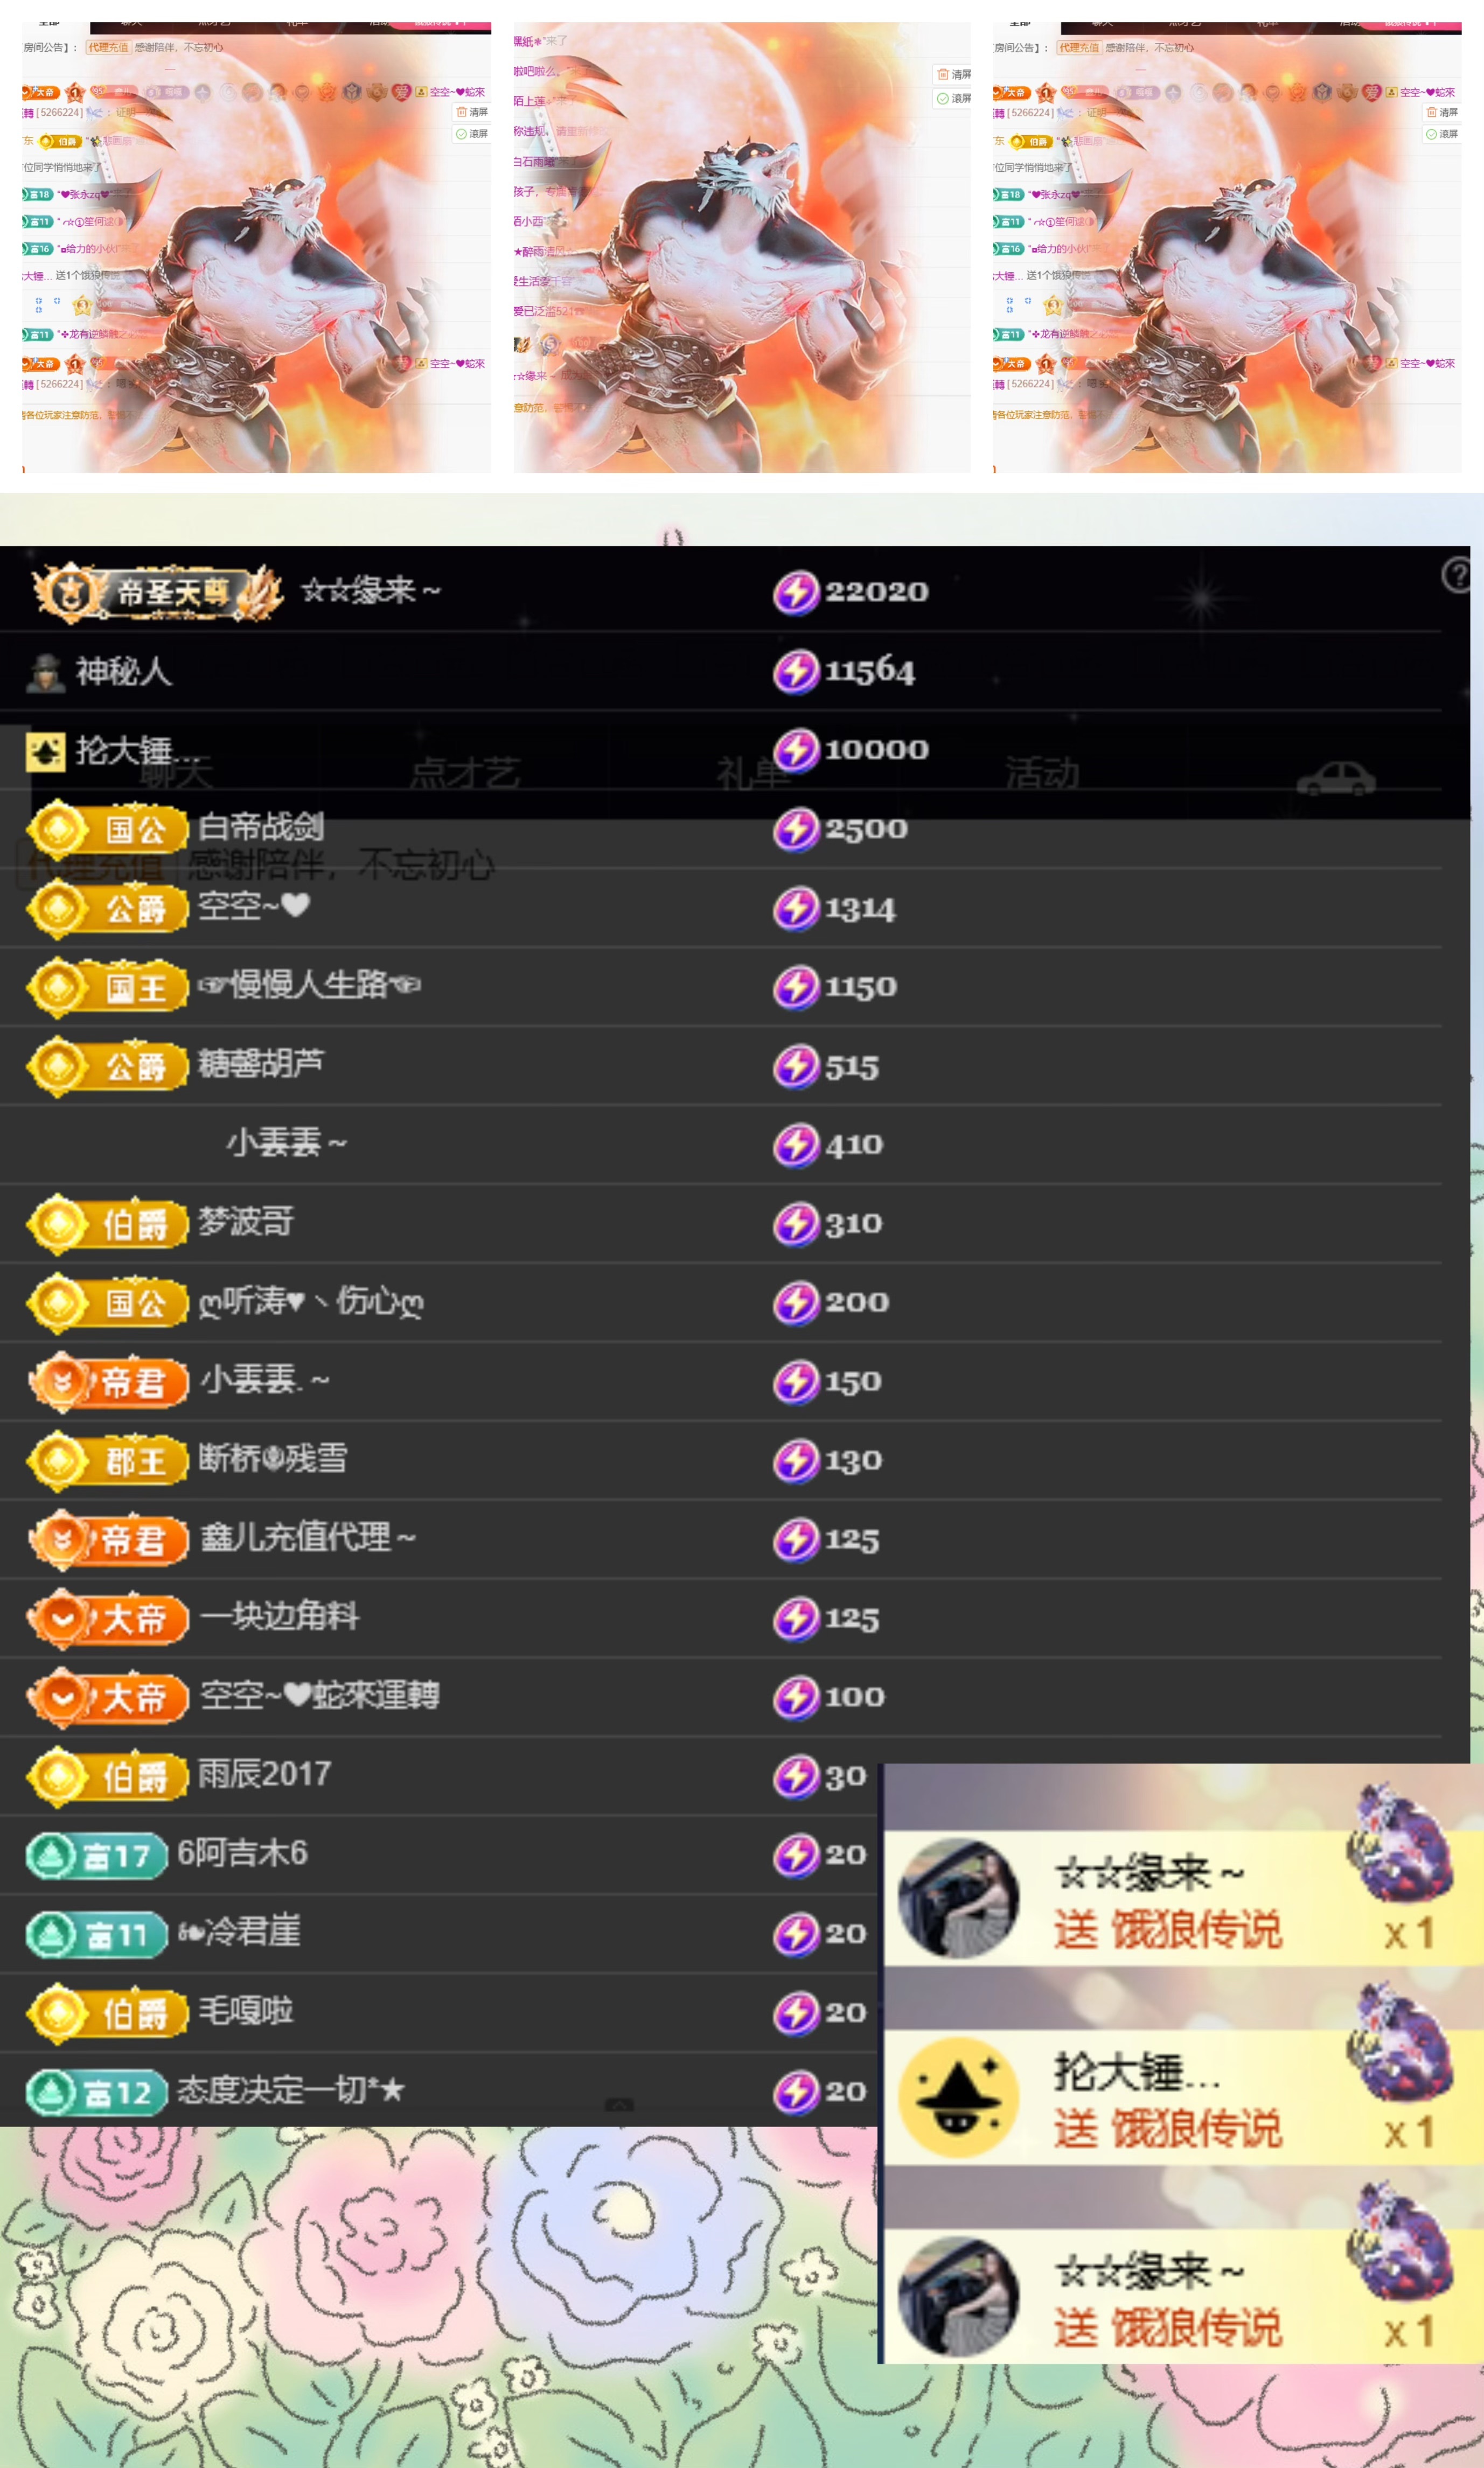Viewport: 1484px width, 2468px height.
Task: Click the 国王 badge beside 慢慢人生路
Action: tap(108, 987)
